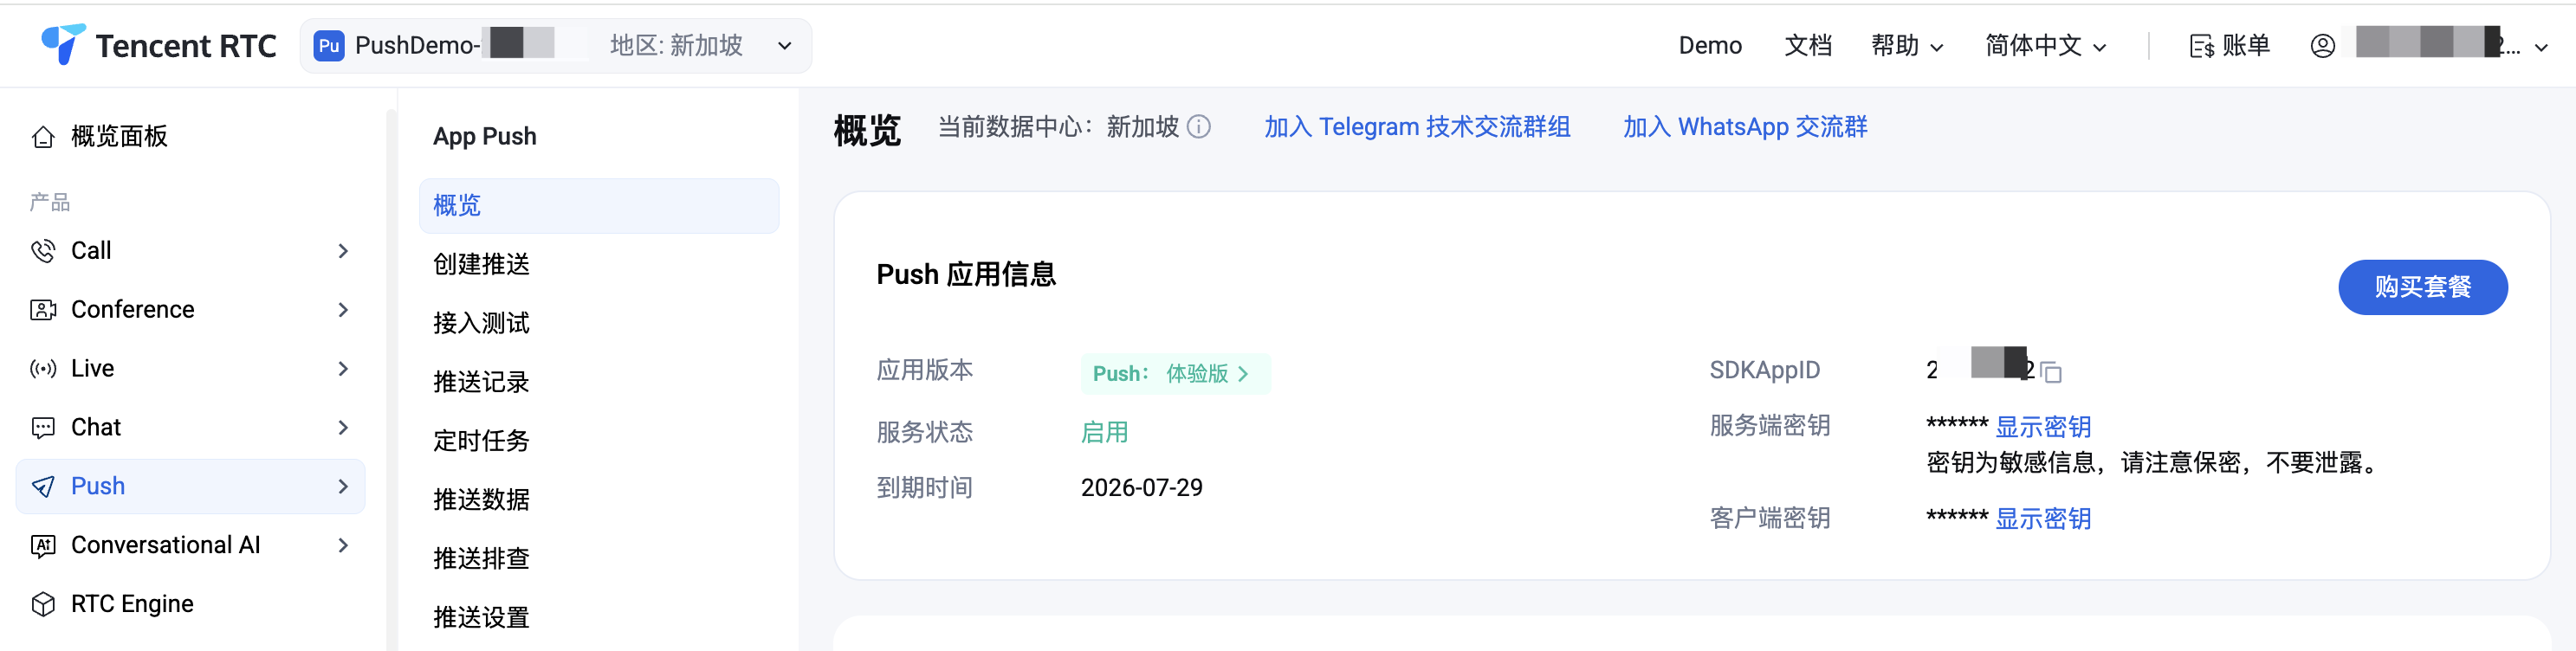Click the 购买套餐 button
This screenshot has height=651, width=2576.
tap(2422, 287)
